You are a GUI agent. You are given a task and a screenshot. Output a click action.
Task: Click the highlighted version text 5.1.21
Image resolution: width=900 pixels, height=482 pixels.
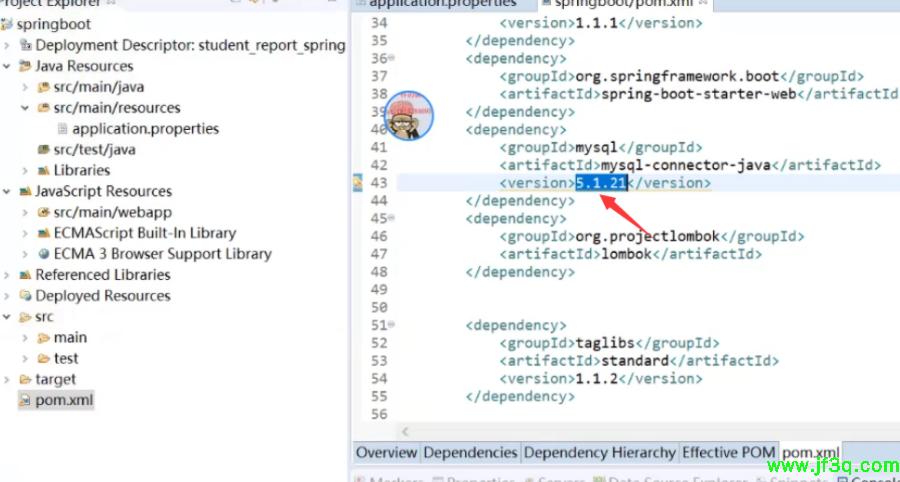600,183
